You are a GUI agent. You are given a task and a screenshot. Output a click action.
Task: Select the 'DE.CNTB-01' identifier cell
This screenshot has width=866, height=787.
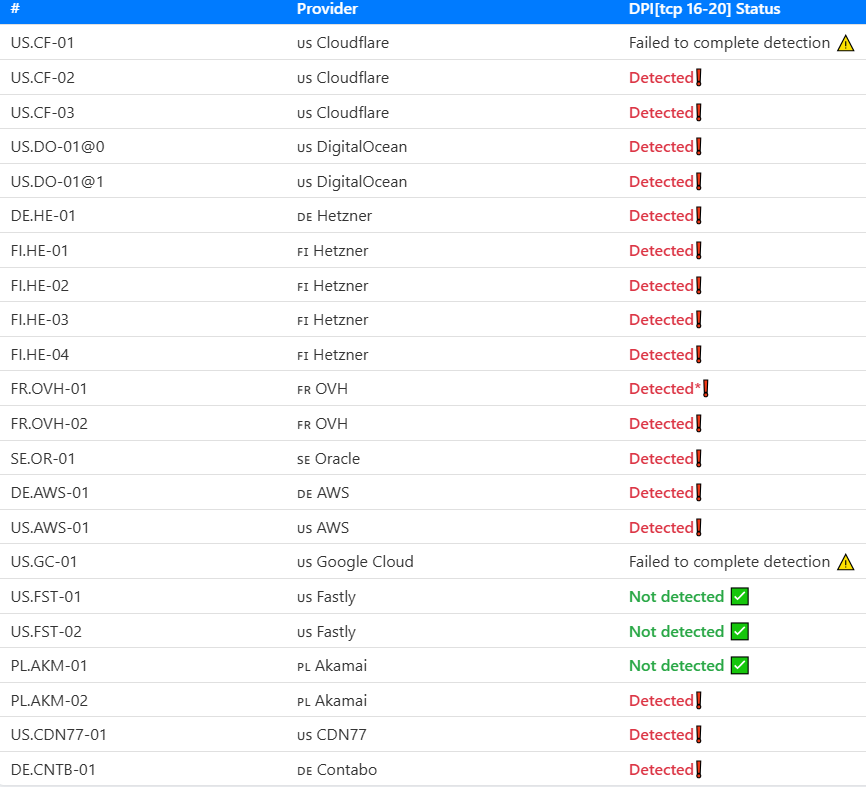53,770
